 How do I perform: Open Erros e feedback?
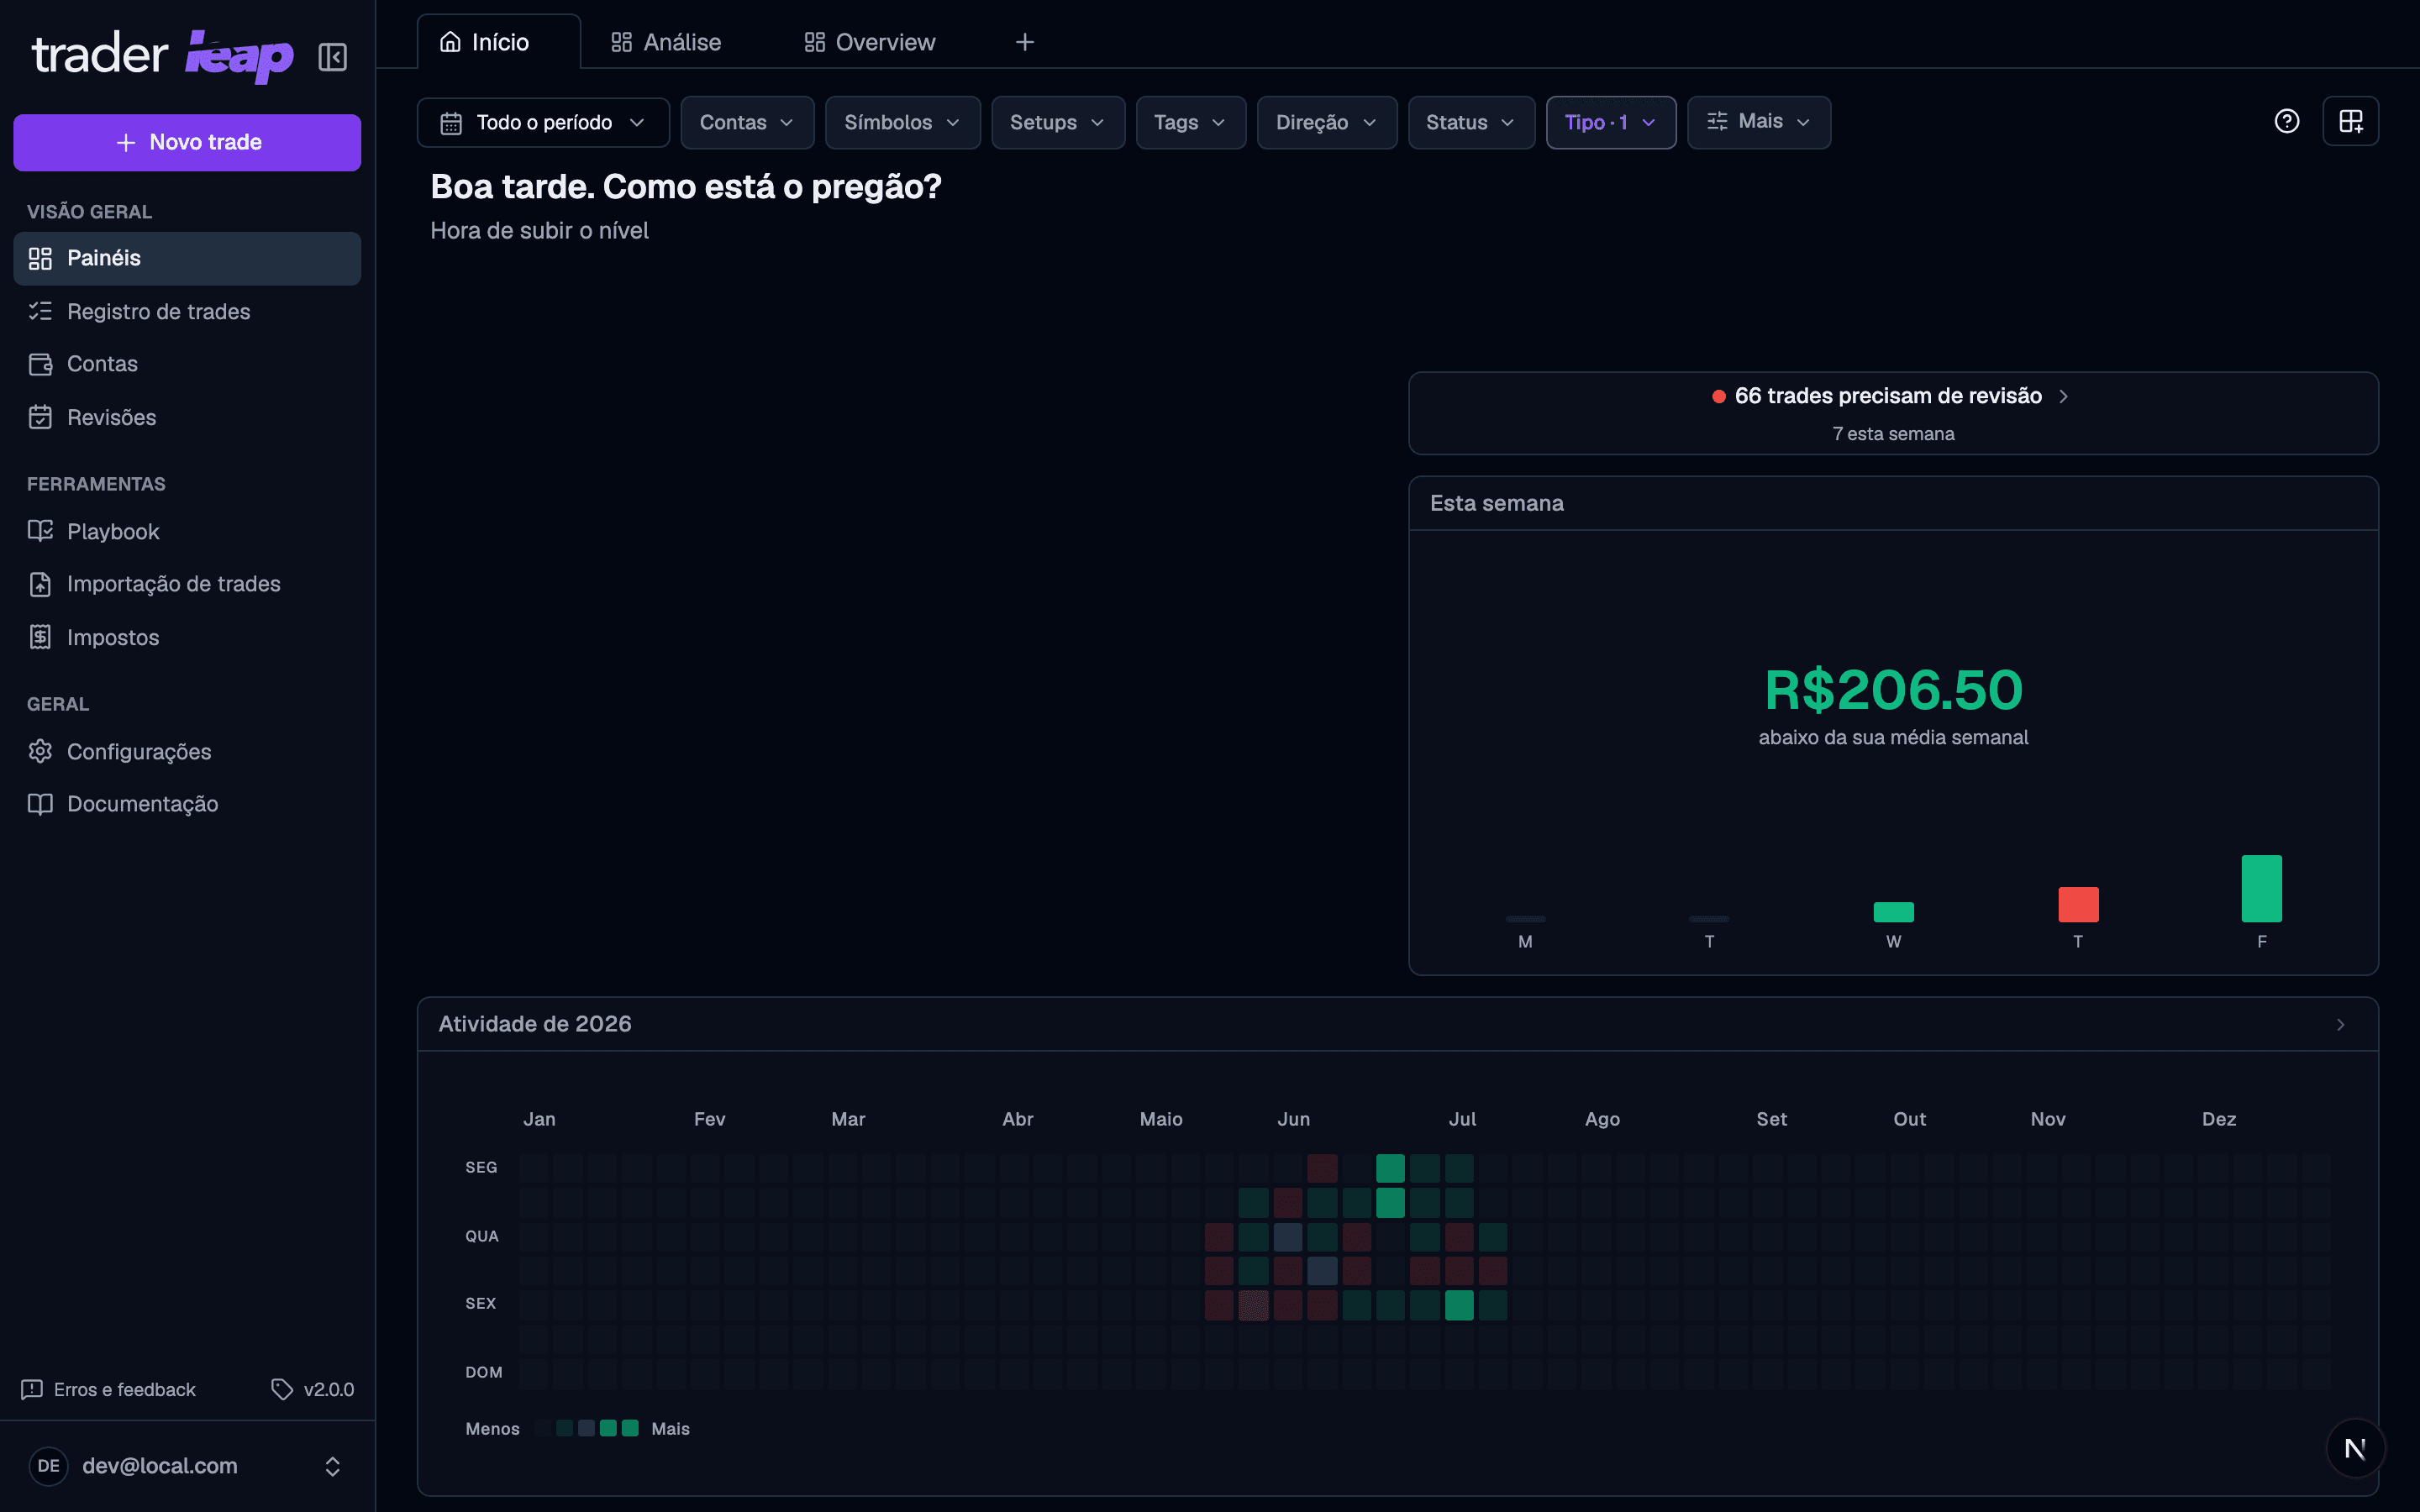click(x=108, y=1389)
